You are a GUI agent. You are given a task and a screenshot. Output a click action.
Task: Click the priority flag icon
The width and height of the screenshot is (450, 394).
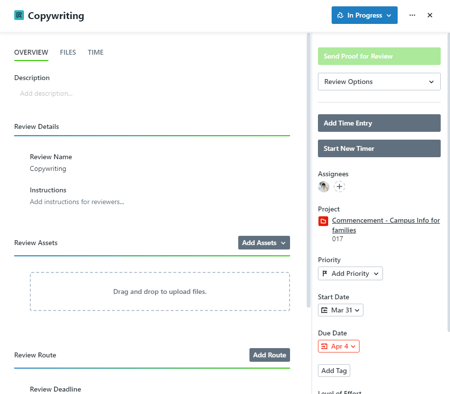click(x=325, y=274)
